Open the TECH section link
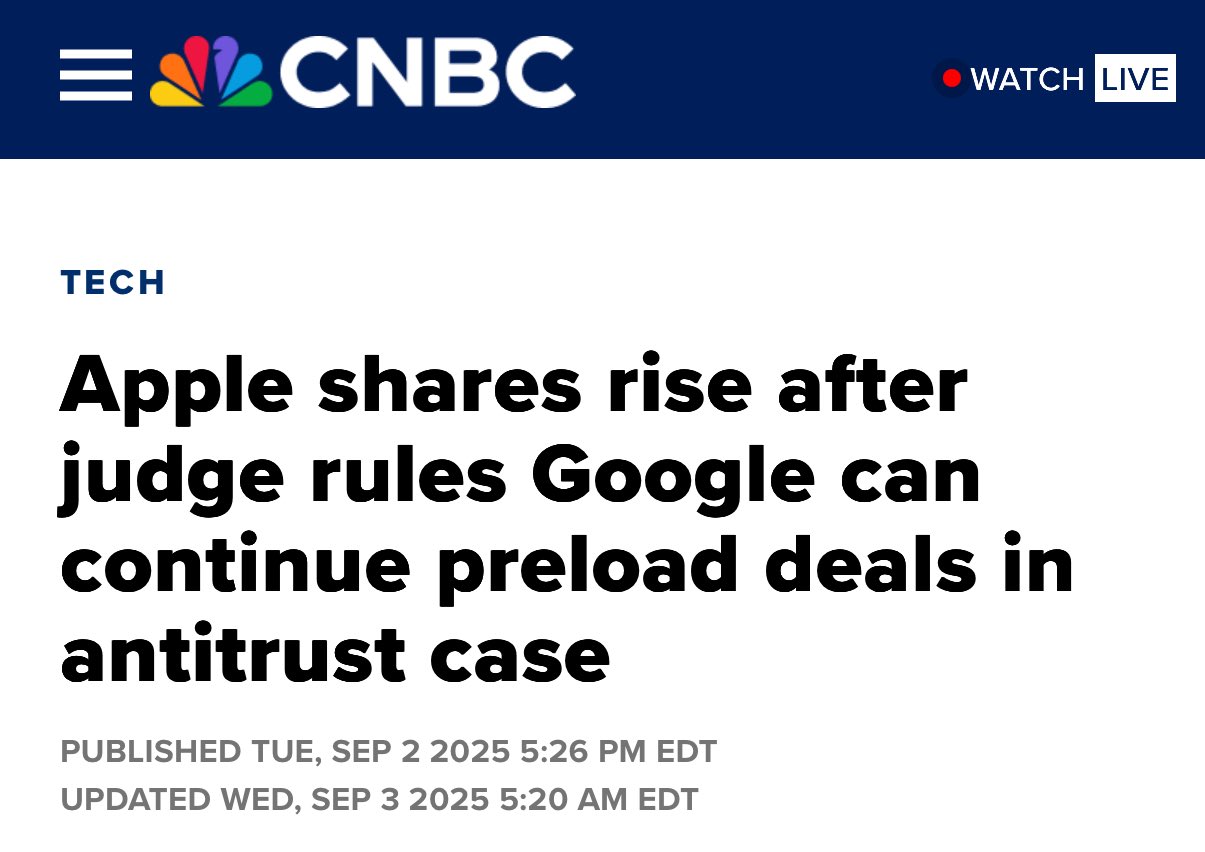1205x852 pixels. (x=113, y=283)
